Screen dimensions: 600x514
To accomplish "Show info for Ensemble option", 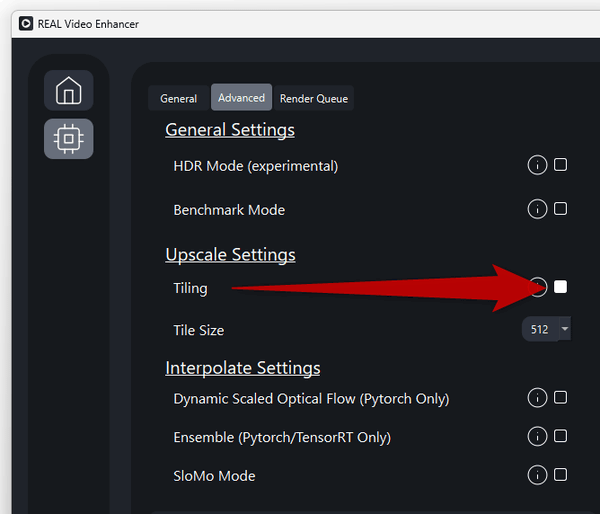I will [x=537, y=436].
